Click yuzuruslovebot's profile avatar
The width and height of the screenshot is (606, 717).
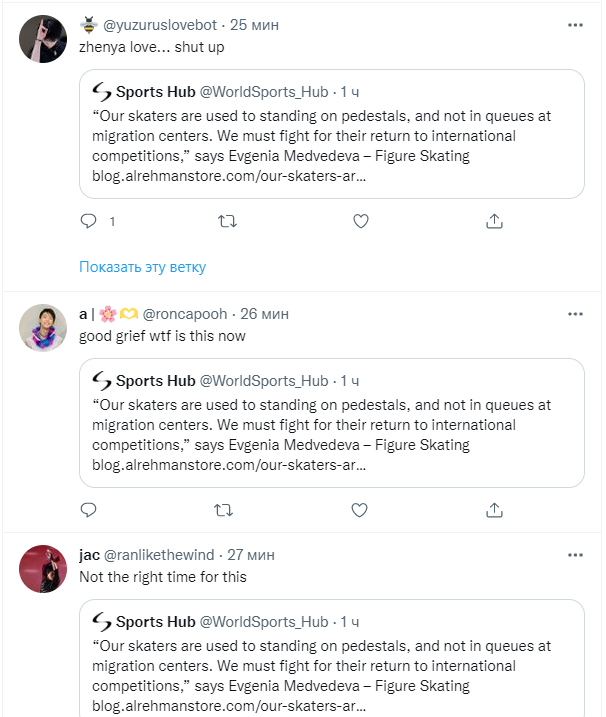point(43,40)
